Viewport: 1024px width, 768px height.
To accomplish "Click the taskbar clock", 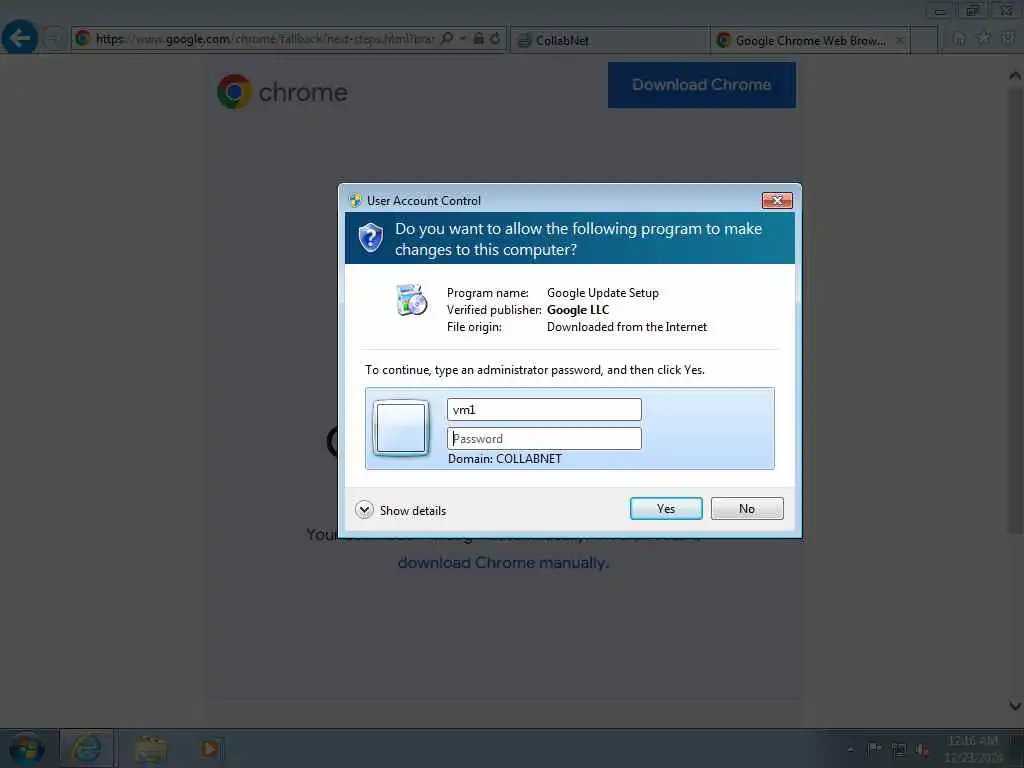I will (x=972, y=749).
